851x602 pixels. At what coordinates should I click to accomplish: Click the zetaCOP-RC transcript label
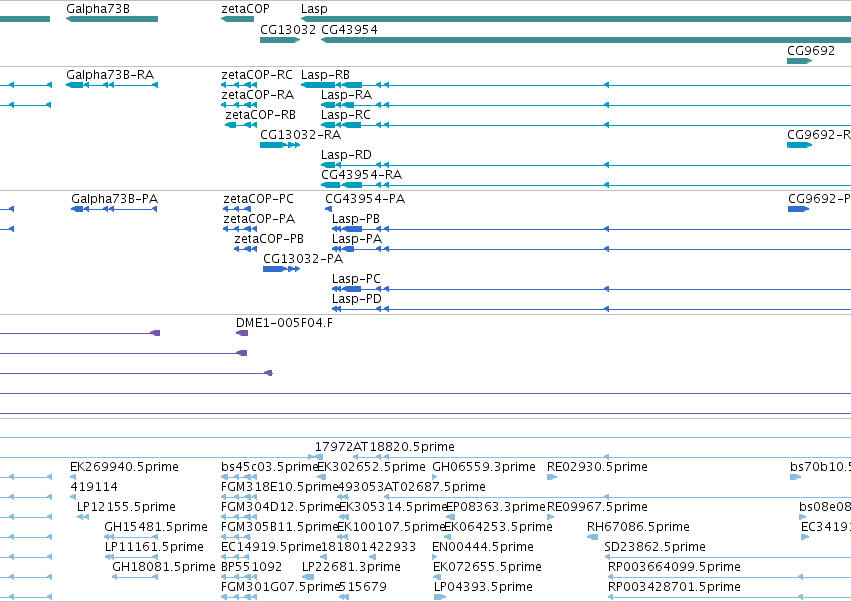tap(257, 74)
